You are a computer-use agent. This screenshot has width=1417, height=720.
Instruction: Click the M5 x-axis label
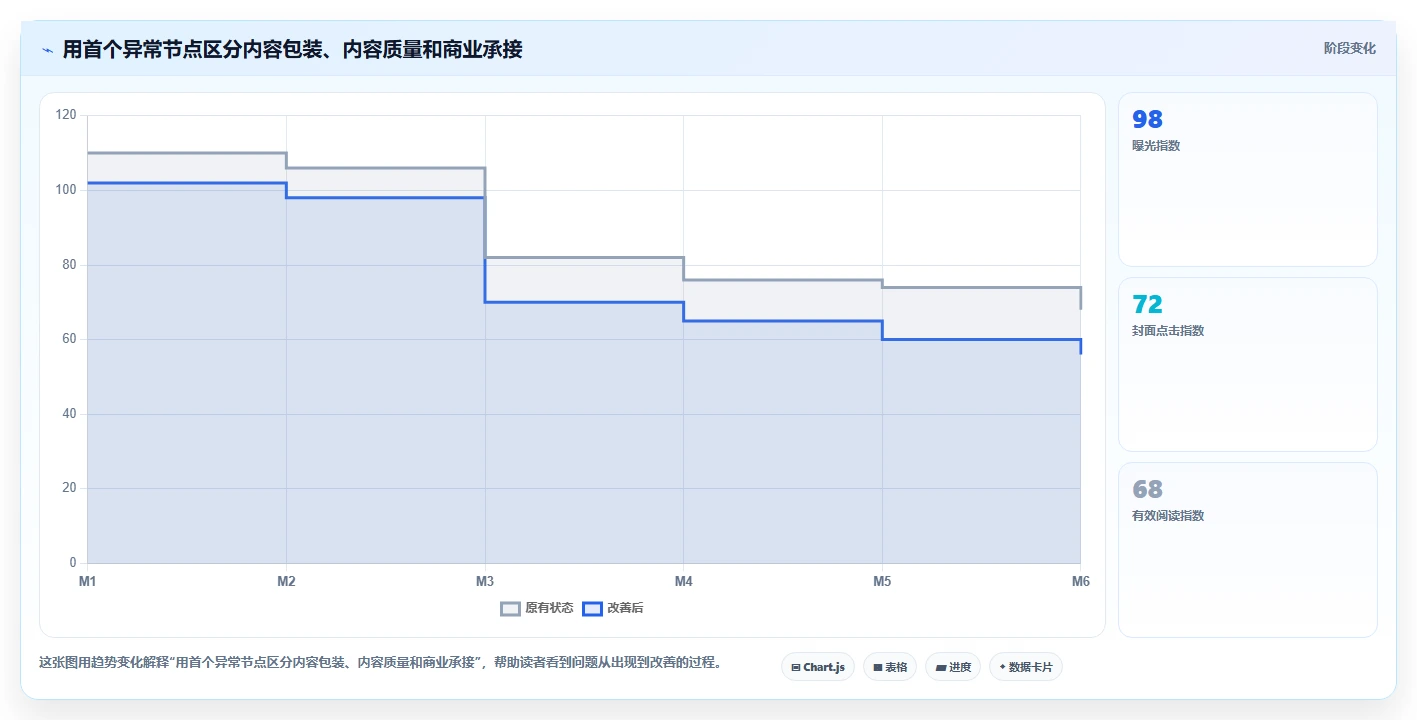click(882, 581)
